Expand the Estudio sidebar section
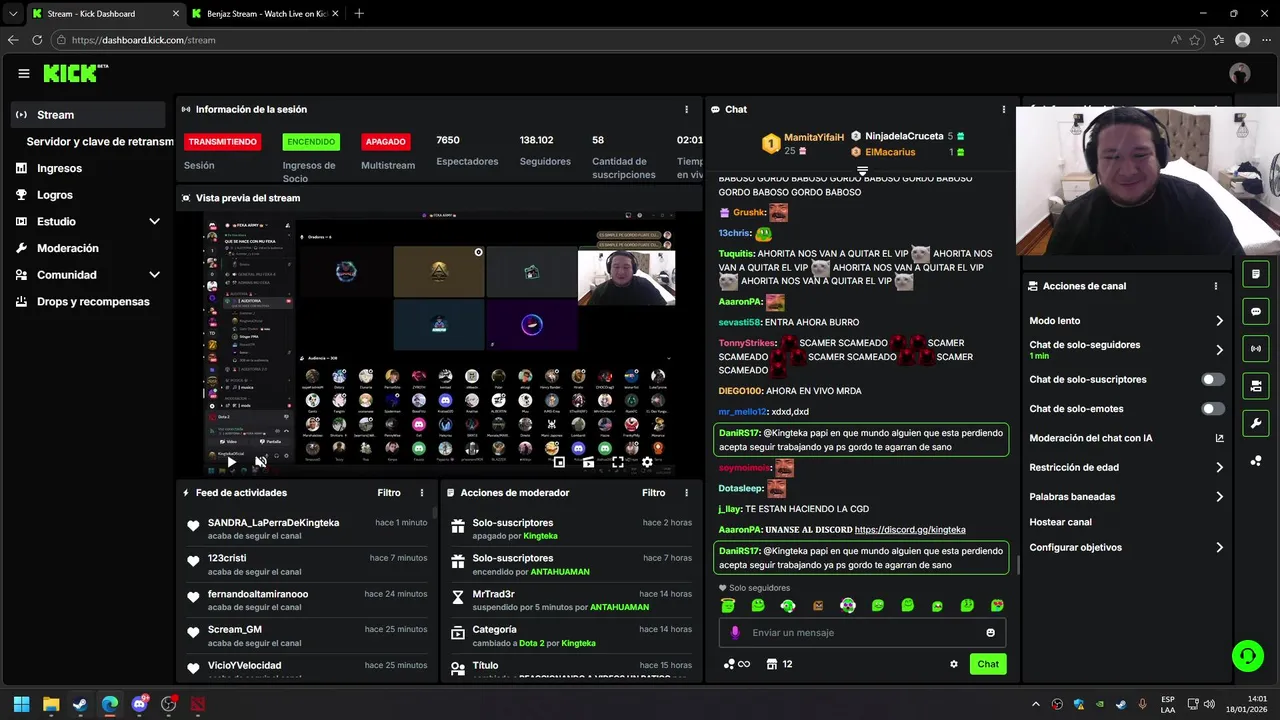Screen dimensions: 1280x720 coord(154,221)
